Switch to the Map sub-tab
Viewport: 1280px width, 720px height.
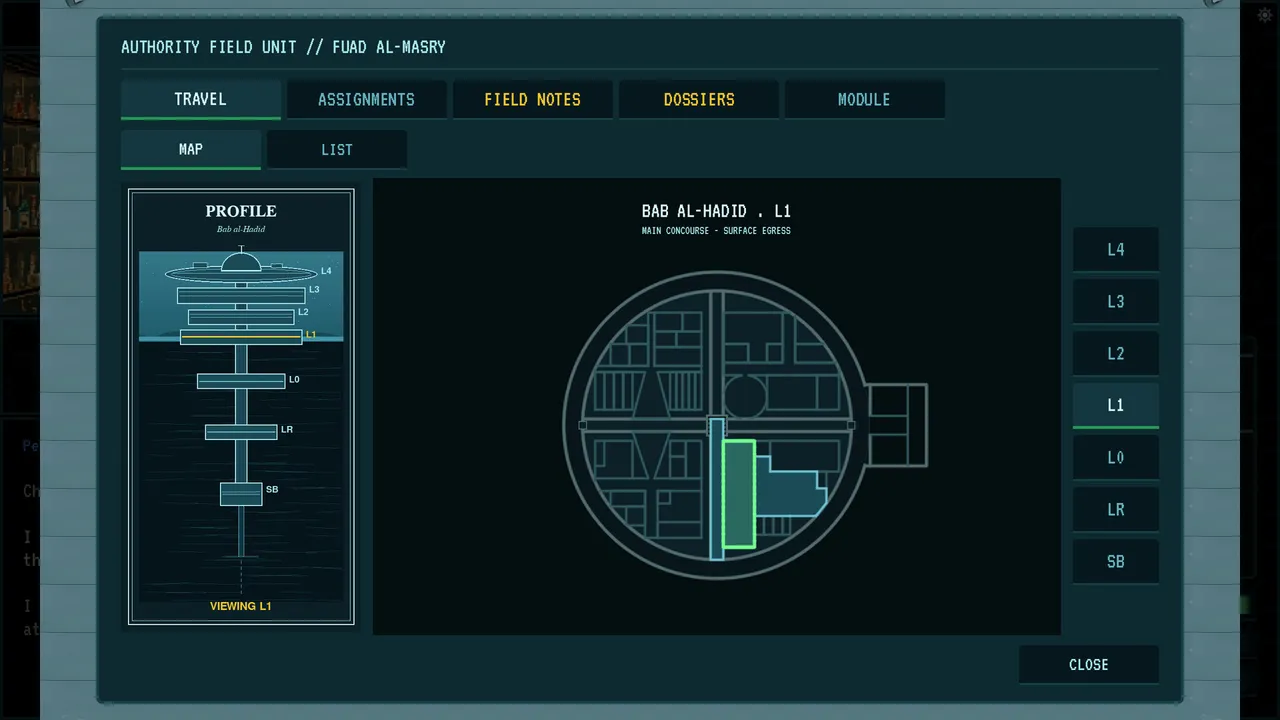coord(190,149)
